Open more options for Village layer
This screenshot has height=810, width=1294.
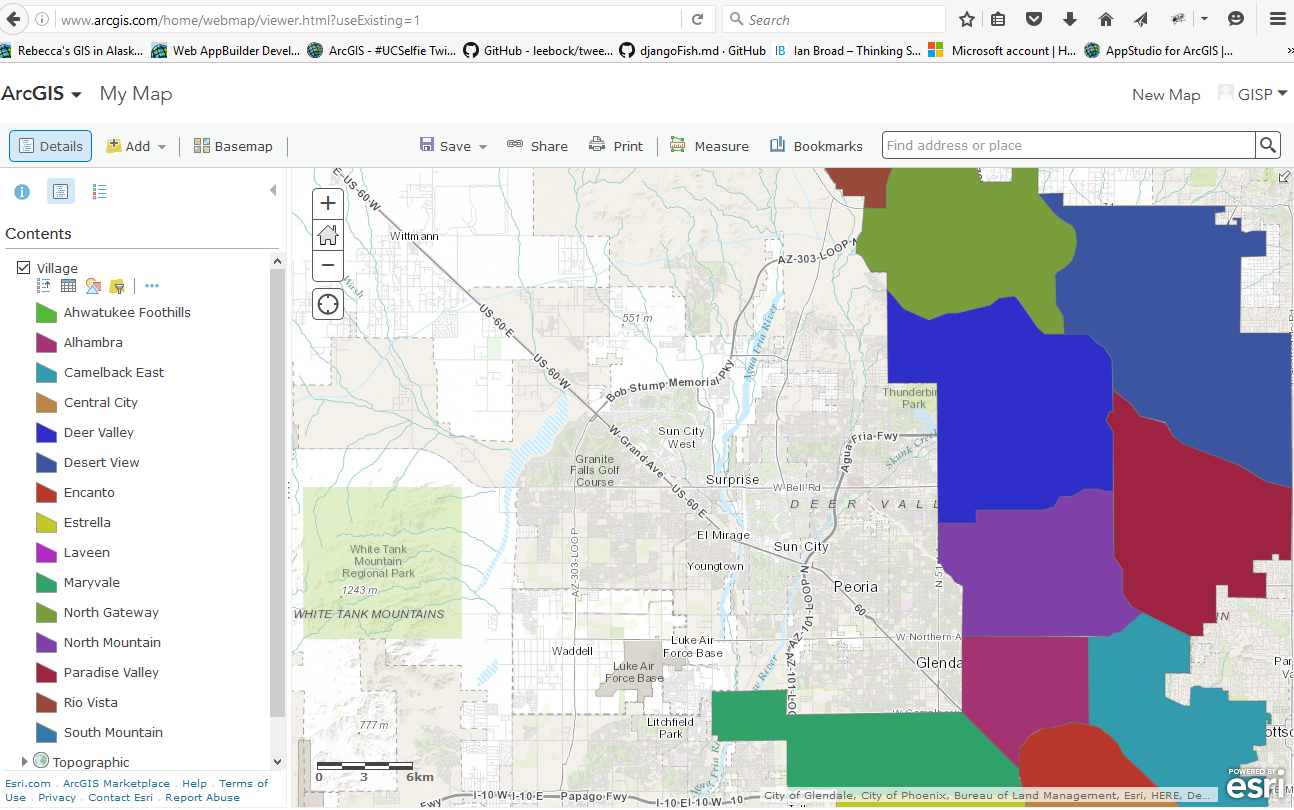(152, 286)
